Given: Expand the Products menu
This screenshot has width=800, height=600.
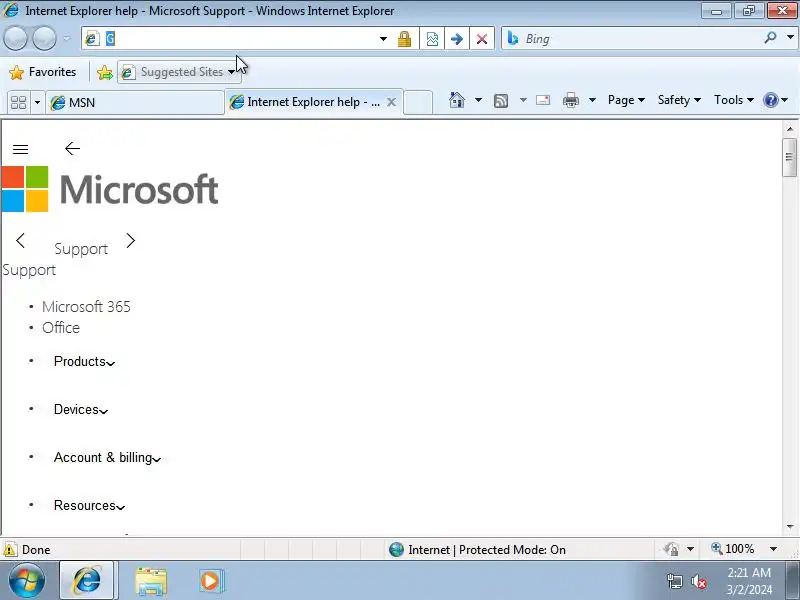Looking at the screenshot, I should click(84, 361).
